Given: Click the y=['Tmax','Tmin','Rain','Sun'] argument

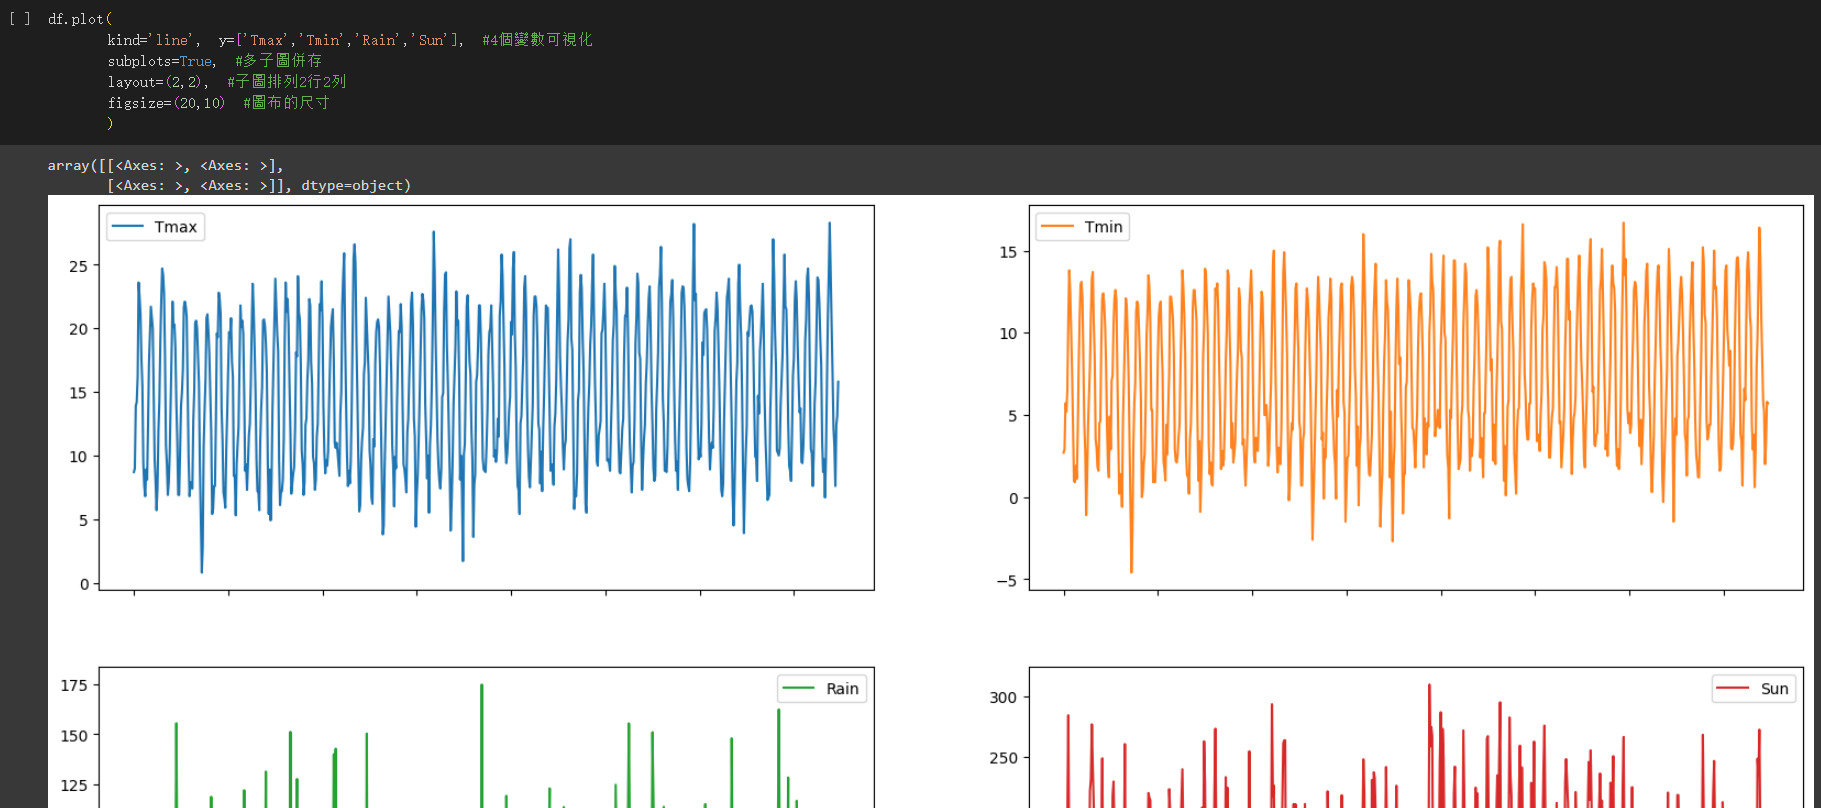Looking at the screenshot, I should click(x=341, y=40).
